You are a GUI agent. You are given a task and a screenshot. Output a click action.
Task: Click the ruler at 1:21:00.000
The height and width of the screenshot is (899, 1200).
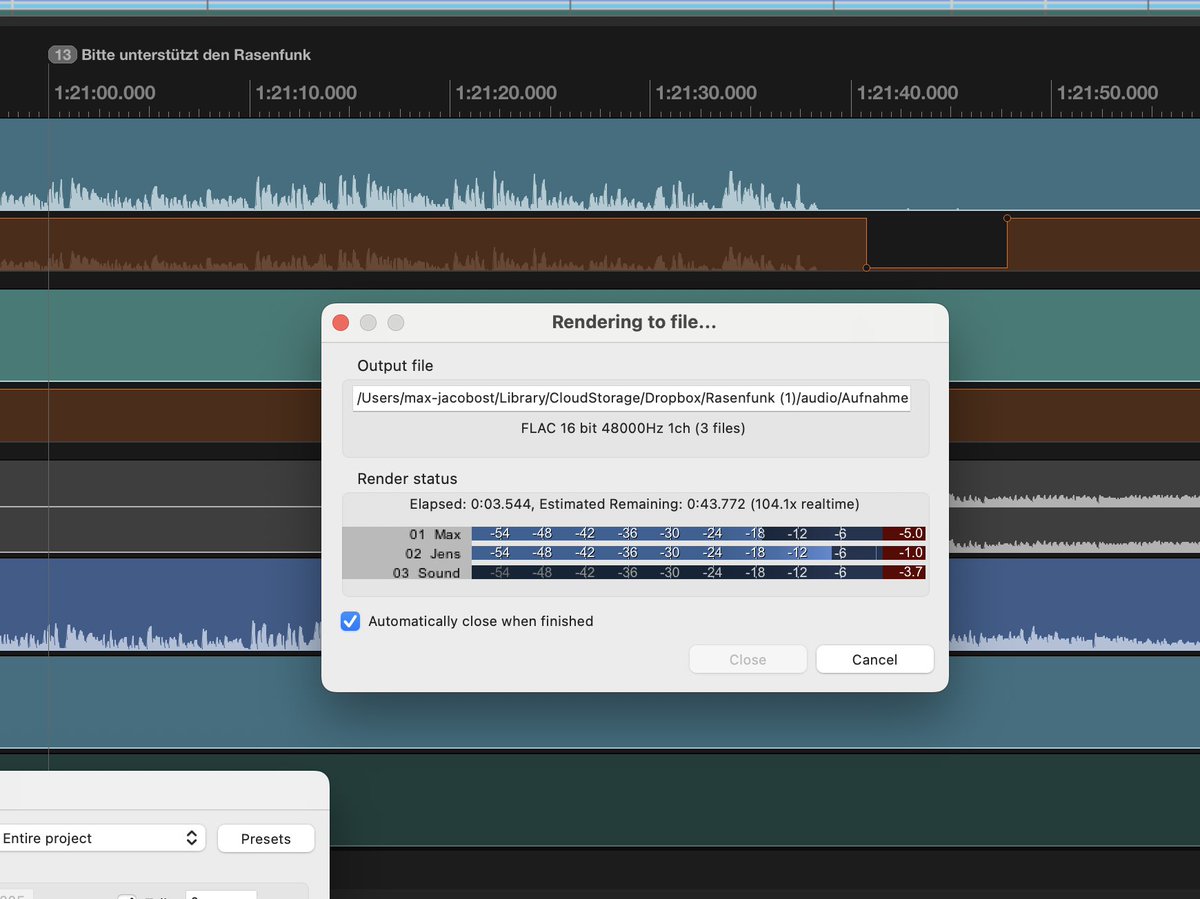105,93
